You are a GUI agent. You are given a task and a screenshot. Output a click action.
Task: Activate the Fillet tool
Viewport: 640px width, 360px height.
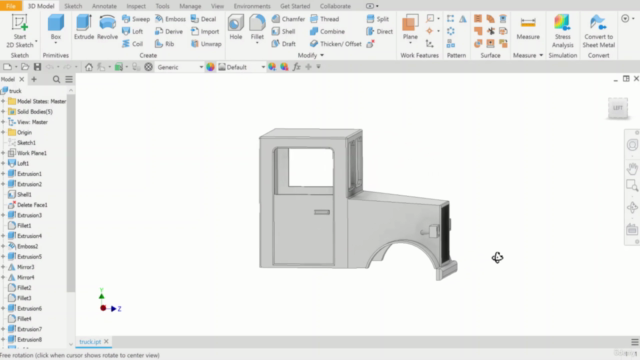[x=257, y=27]
